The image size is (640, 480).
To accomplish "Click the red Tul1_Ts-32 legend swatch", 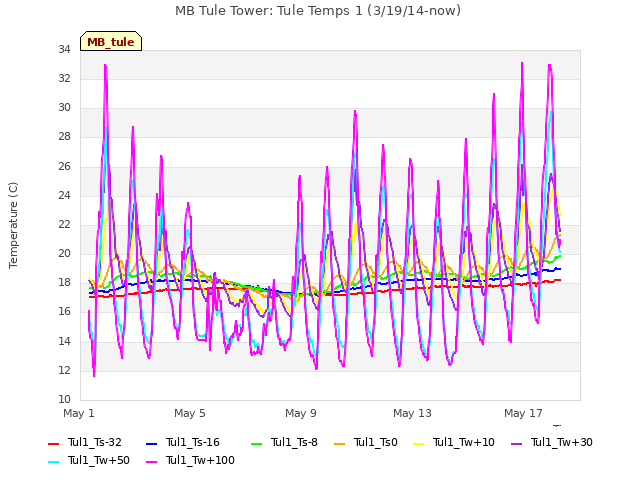I will [54, 443].
